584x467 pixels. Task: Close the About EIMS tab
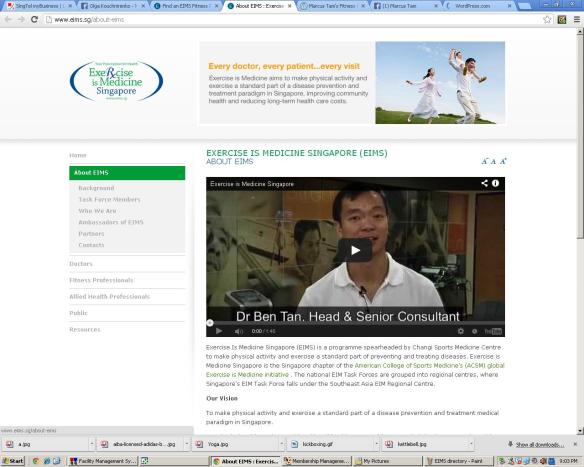289,6
